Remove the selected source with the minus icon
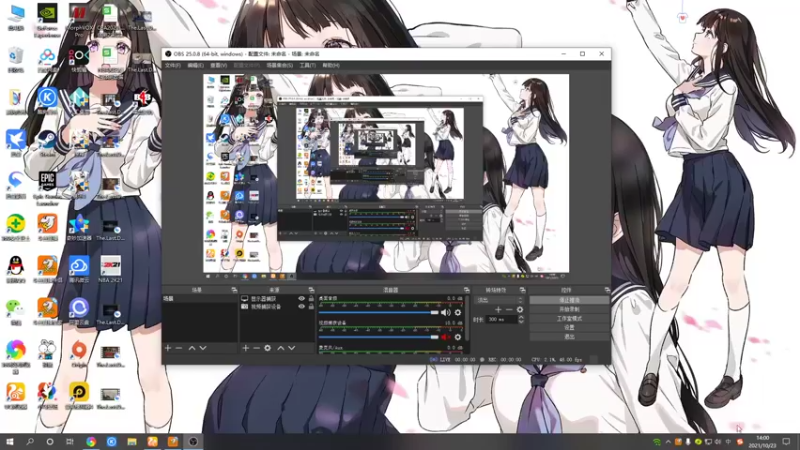The height and width of the screenshot is (450, 800). pos(257,348)
